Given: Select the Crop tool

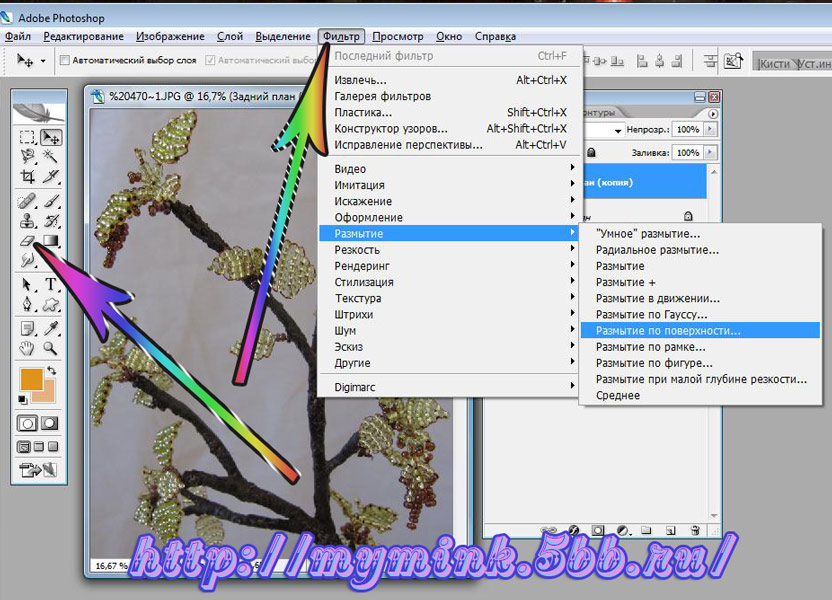Looking at the screenshot, I should pos(27,176).
